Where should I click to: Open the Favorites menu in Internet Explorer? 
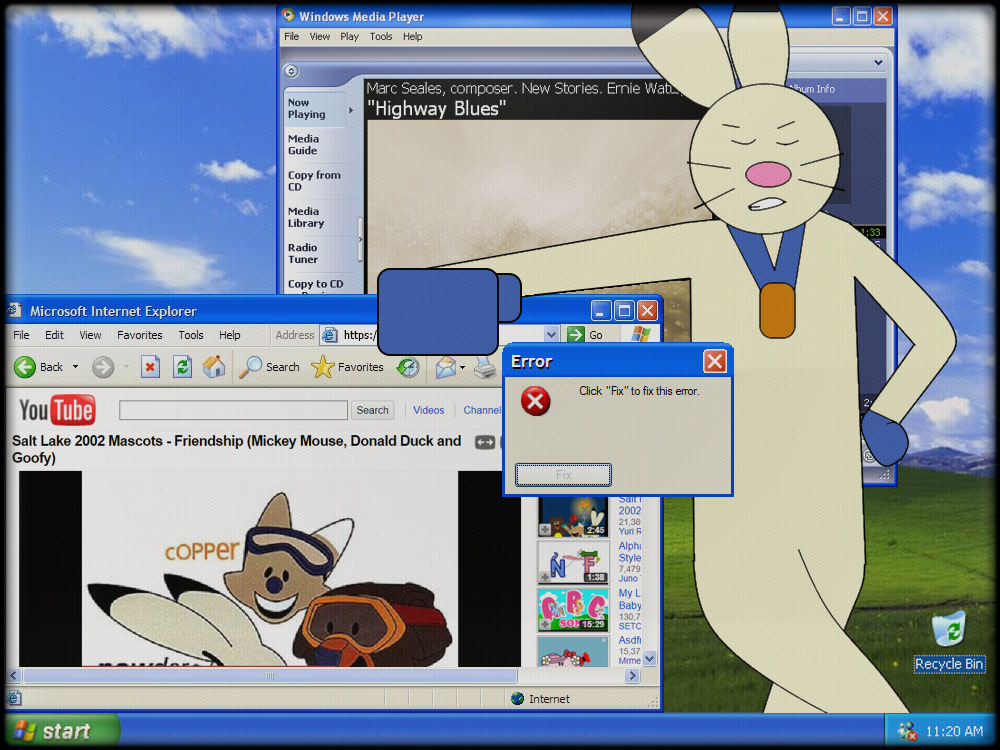[x=139, y=335]
